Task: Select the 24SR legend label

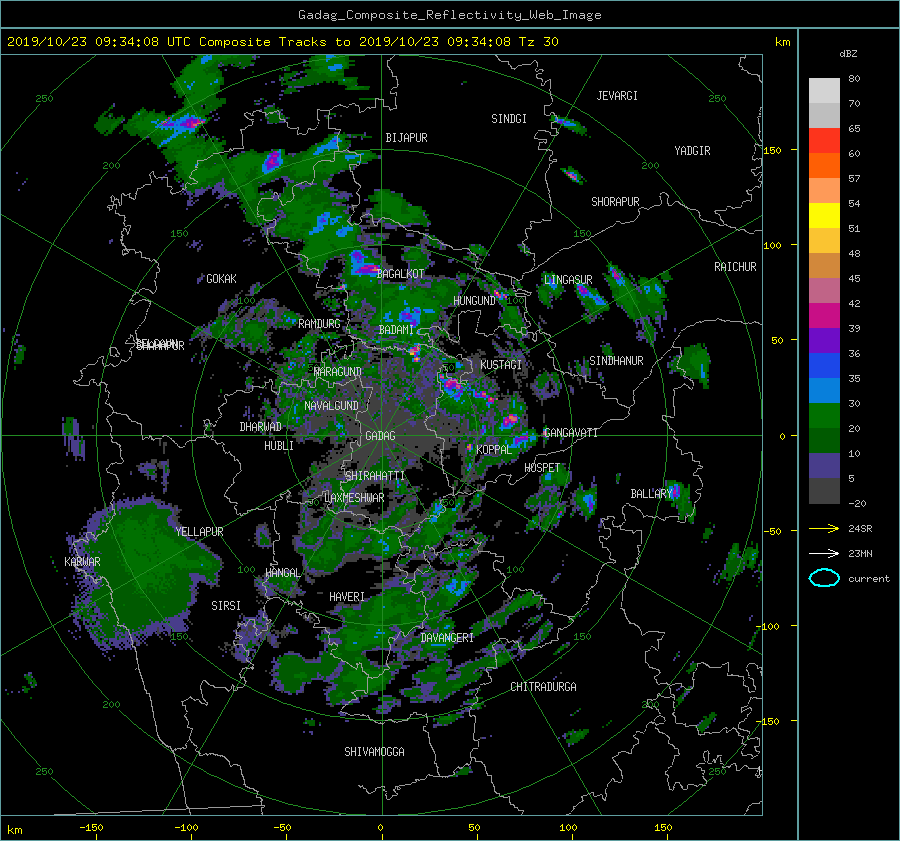Action: [860, 528]
